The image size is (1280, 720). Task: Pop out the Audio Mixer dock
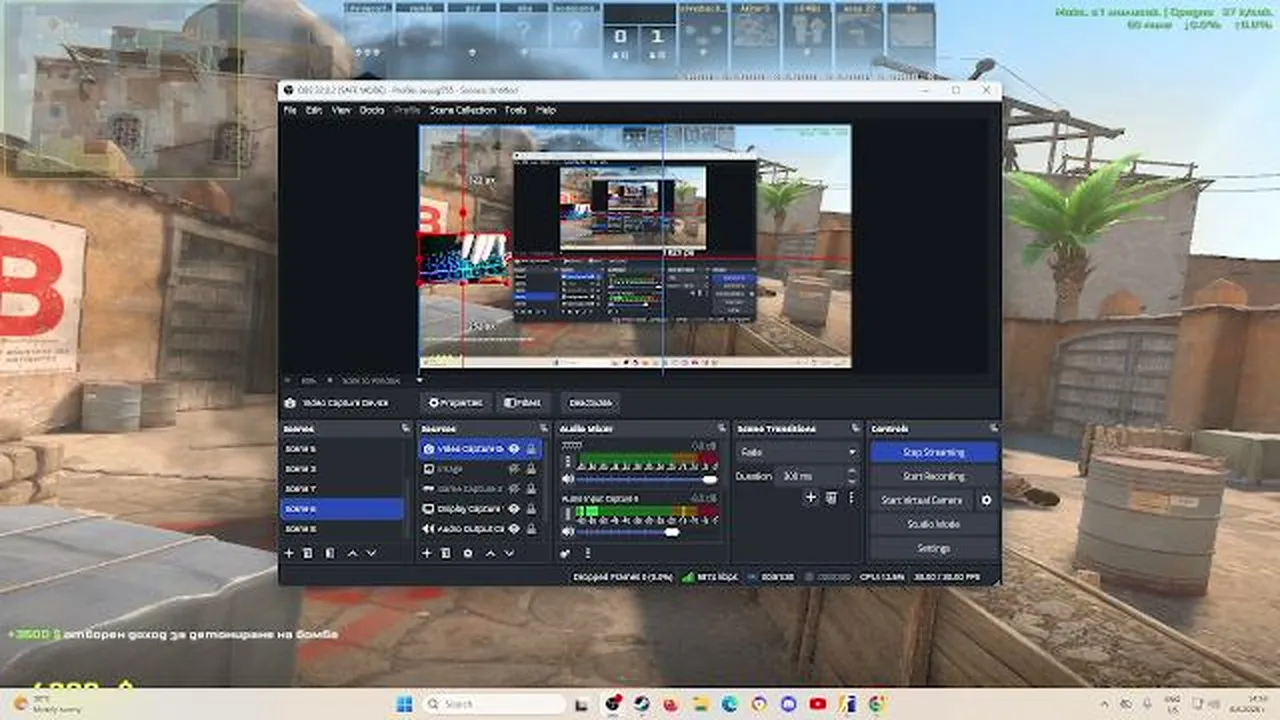pos(722,428)
